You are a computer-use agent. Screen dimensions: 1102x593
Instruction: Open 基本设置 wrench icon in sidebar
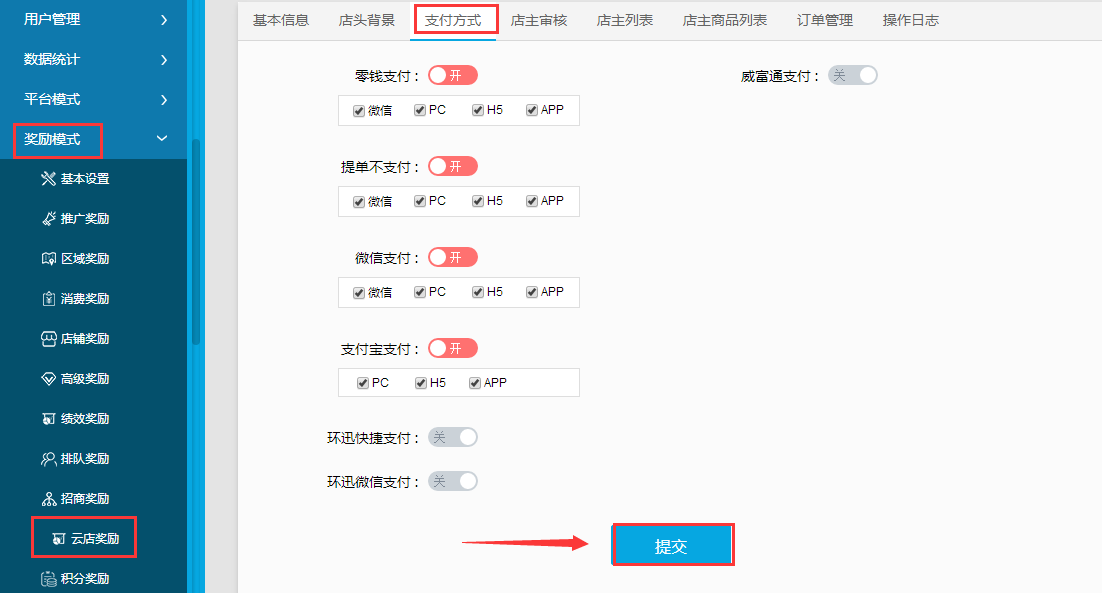[x=48, y=178]
